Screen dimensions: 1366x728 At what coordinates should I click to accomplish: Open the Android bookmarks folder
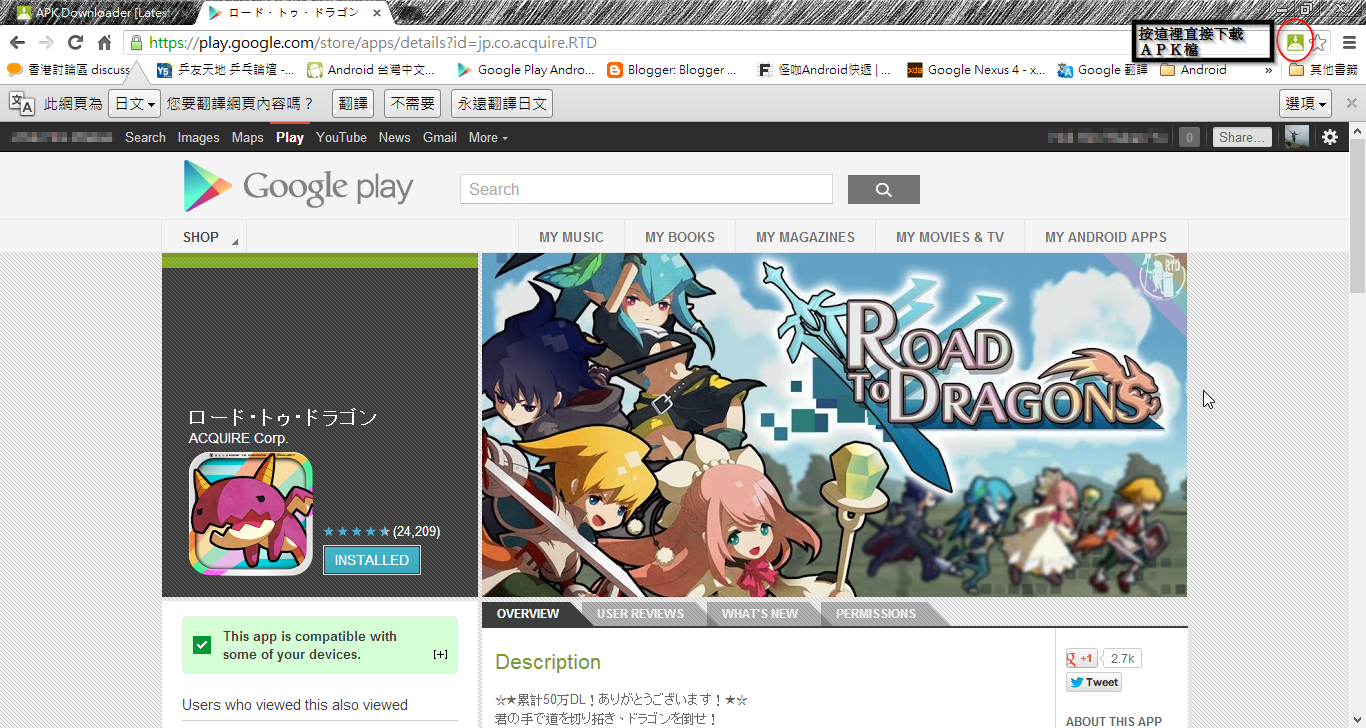pyautogui.click(x=1193, y=70)
